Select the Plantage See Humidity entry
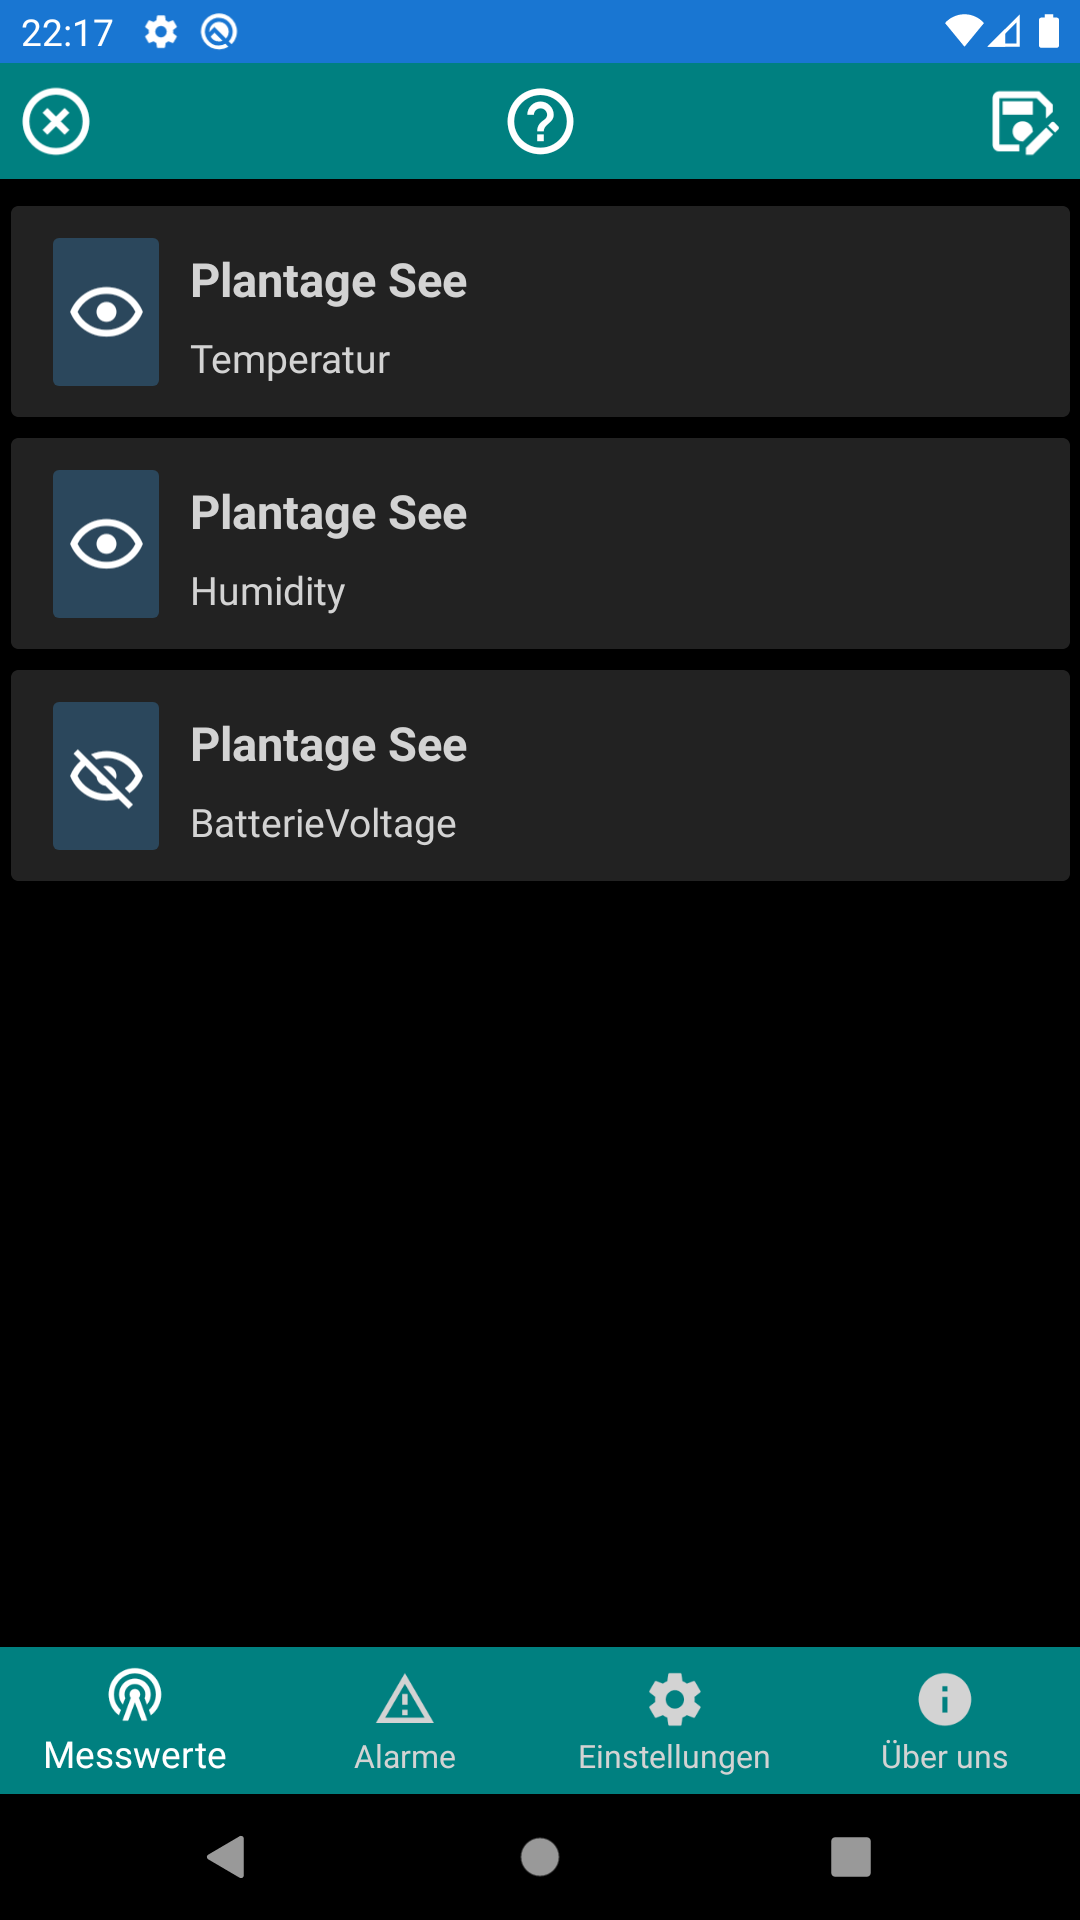The width and height of the screenshot is (1080, 1920). [540, 544]
